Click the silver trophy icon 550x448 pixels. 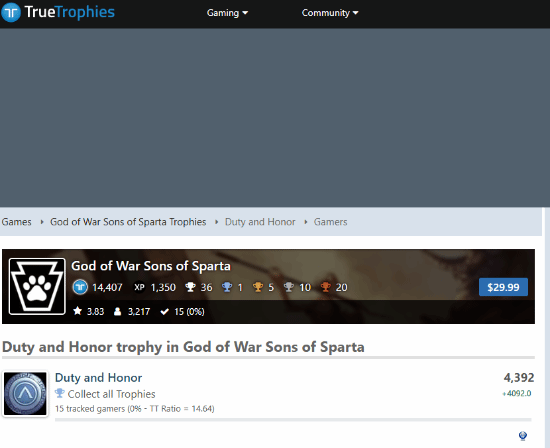coord(289,287)
